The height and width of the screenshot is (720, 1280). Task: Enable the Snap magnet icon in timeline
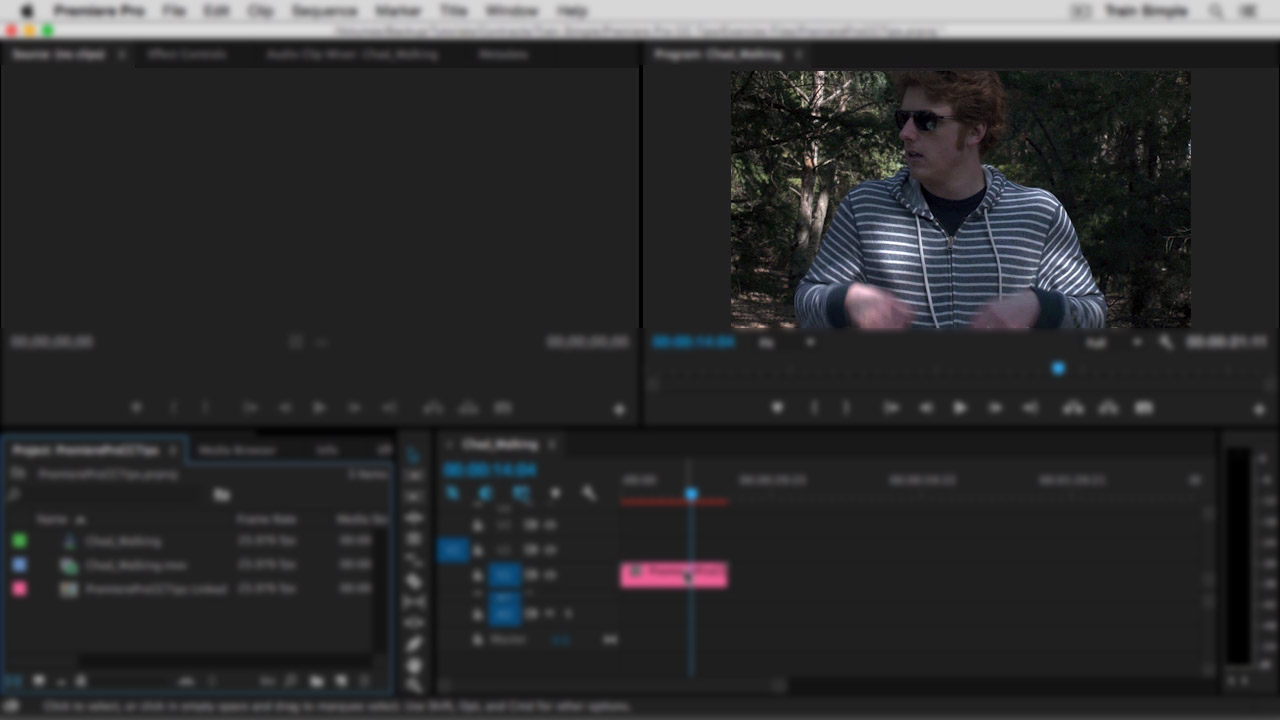(x=485, y=494)
